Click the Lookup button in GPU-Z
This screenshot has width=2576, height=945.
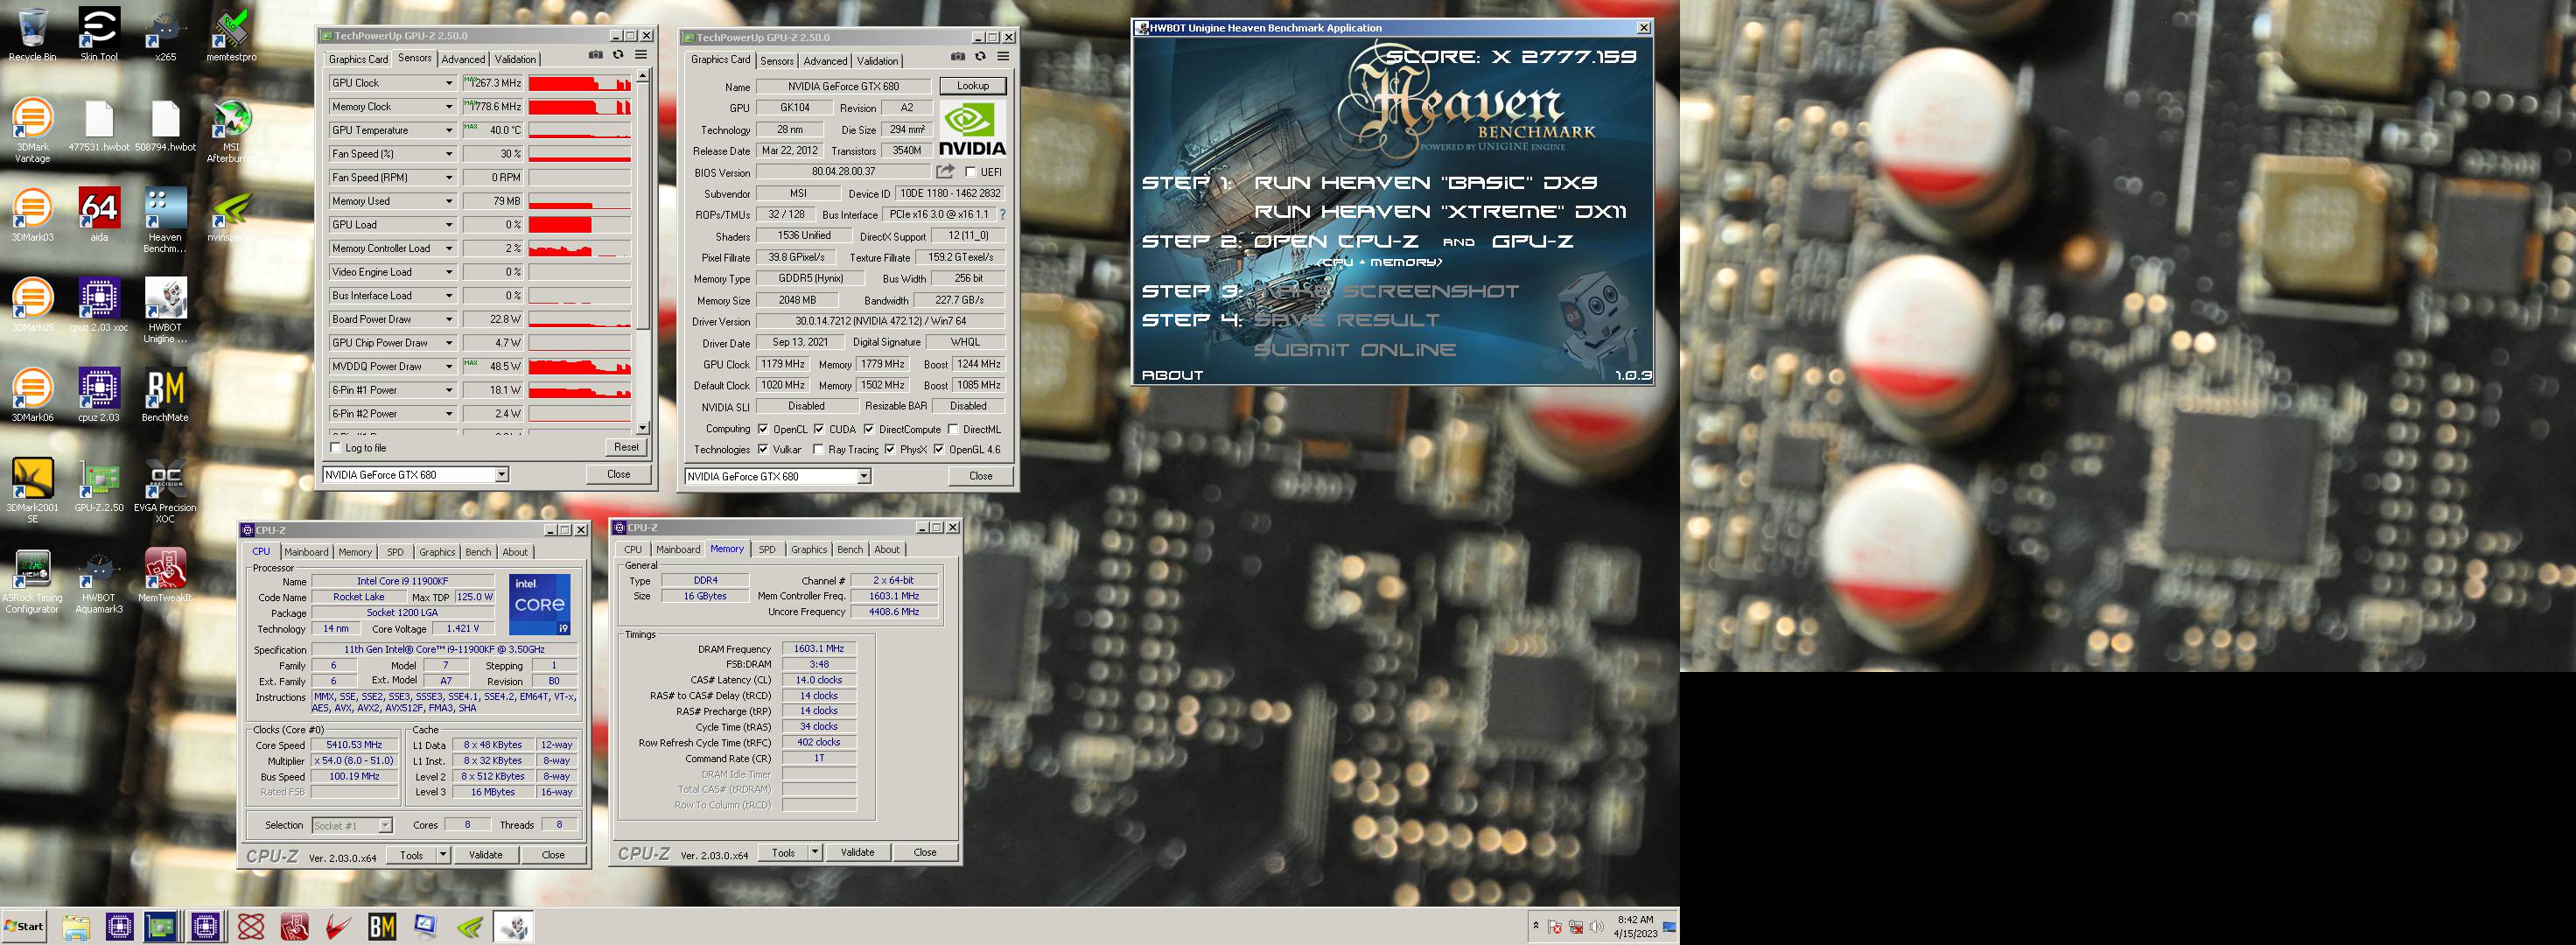[973, 86]
